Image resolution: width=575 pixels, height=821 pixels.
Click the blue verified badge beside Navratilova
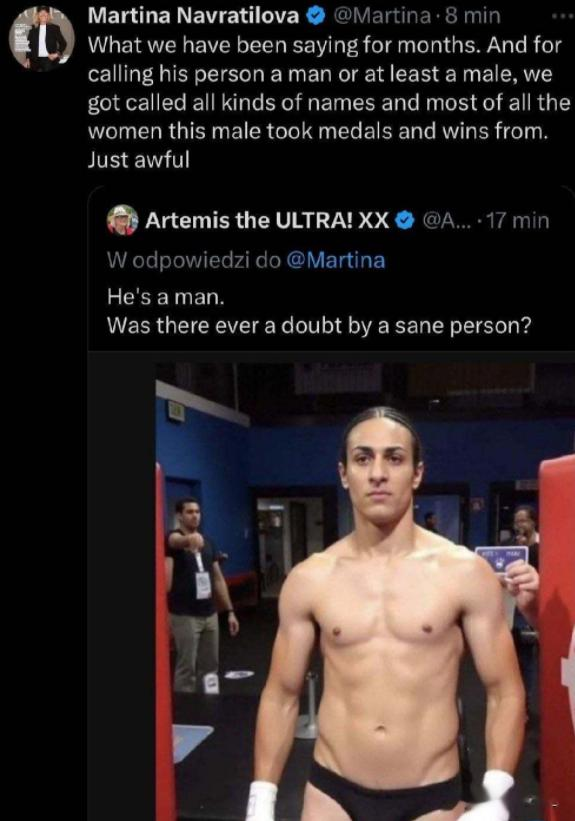pyautogui.click(x=315, y=17)
